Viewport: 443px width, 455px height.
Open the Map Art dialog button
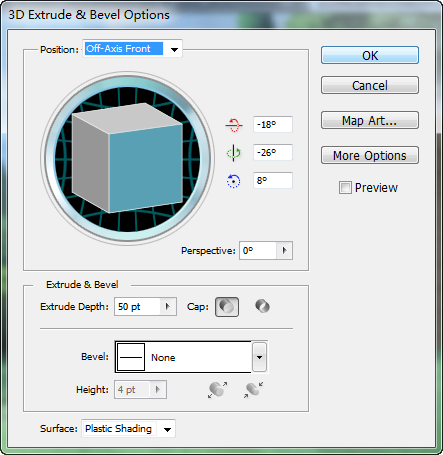[370, 120]
